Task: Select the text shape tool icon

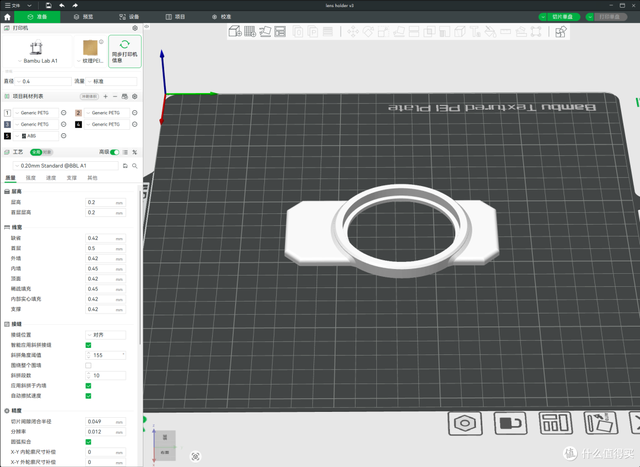Action: coord(475,31)
